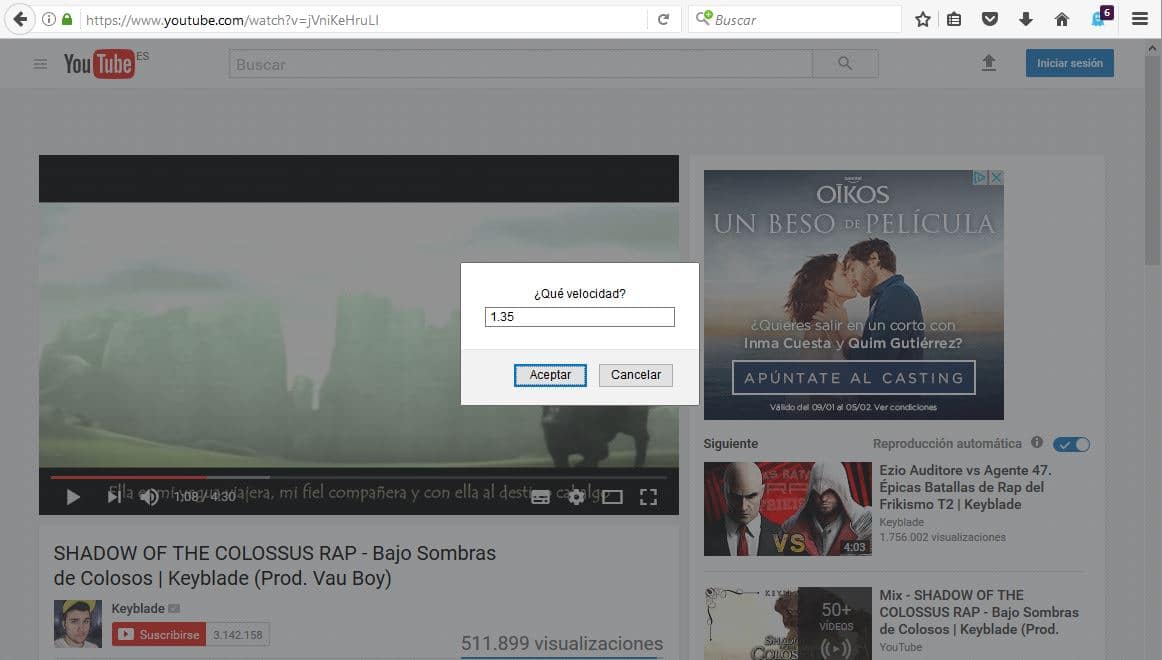Image resolution: width=1162 pixels, height=660 pixels.
Task: Click Keyblade under Ezio Auditore video
Action: coord(901,522)
